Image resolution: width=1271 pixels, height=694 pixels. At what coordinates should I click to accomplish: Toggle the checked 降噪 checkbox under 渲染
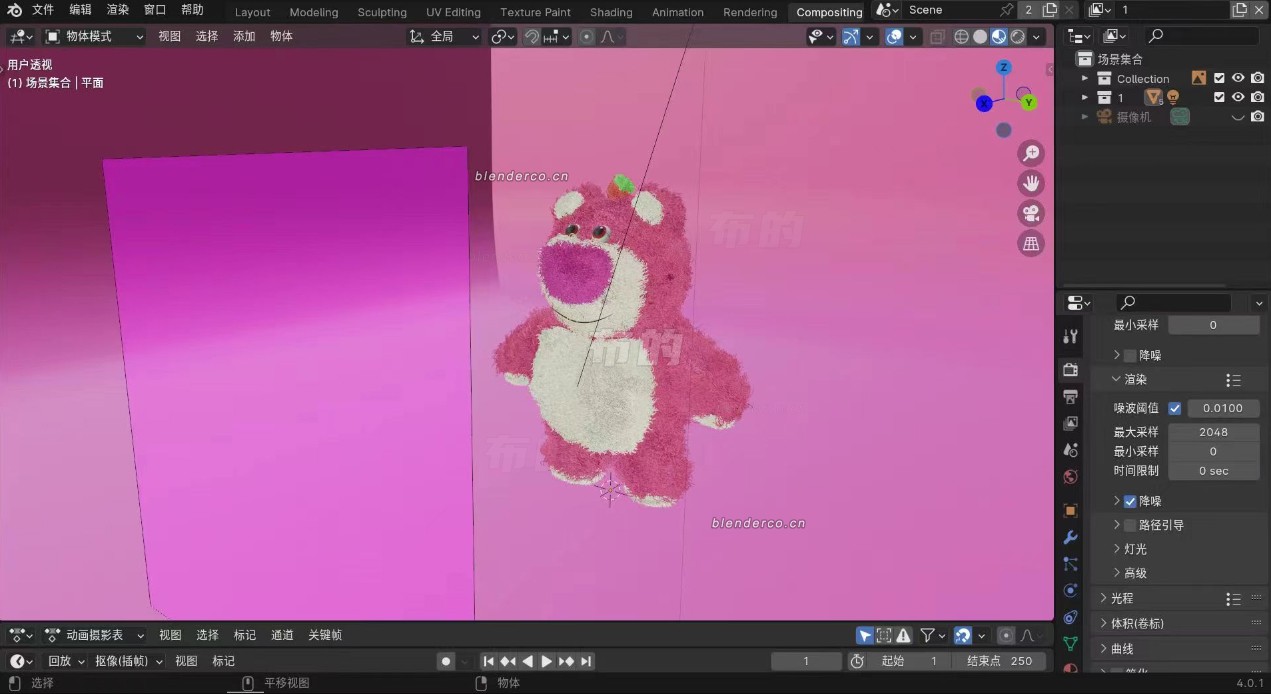(1130, 501)
